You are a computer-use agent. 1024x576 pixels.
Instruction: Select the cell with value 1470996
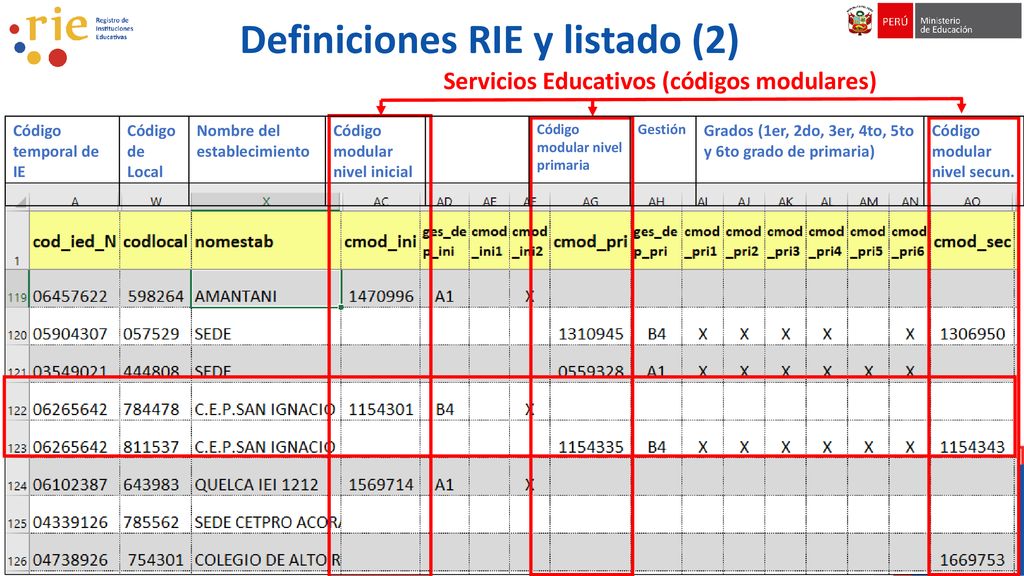coord(381,289)
